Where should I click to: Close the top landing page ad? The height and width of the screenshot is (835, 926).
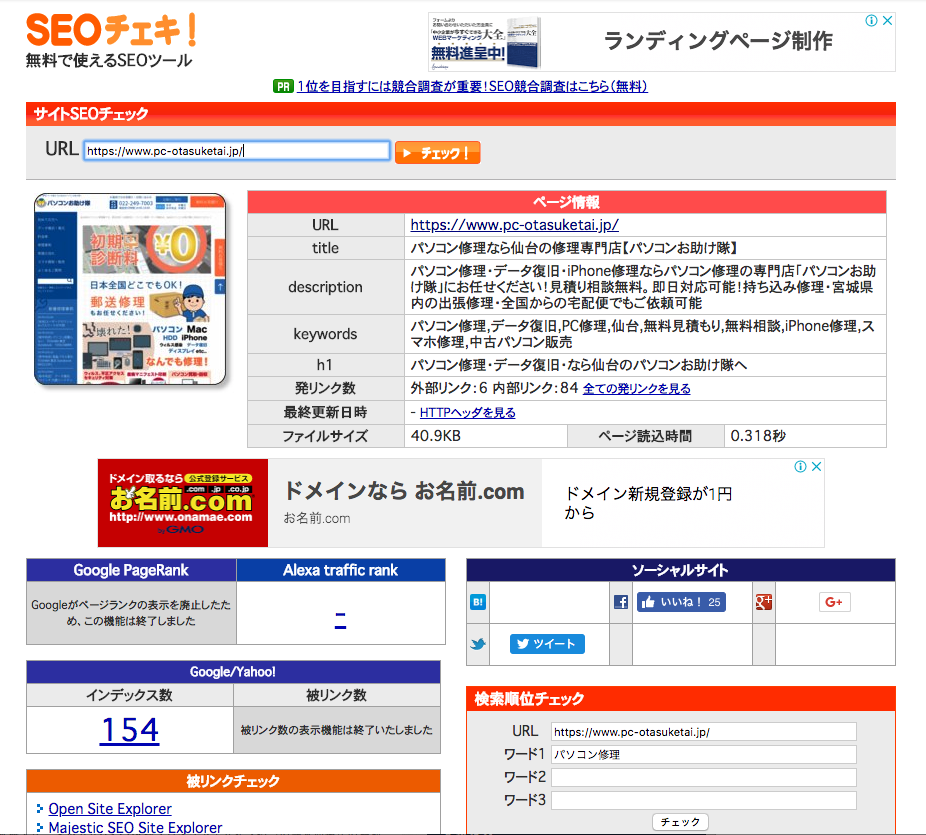click(887, 21)
